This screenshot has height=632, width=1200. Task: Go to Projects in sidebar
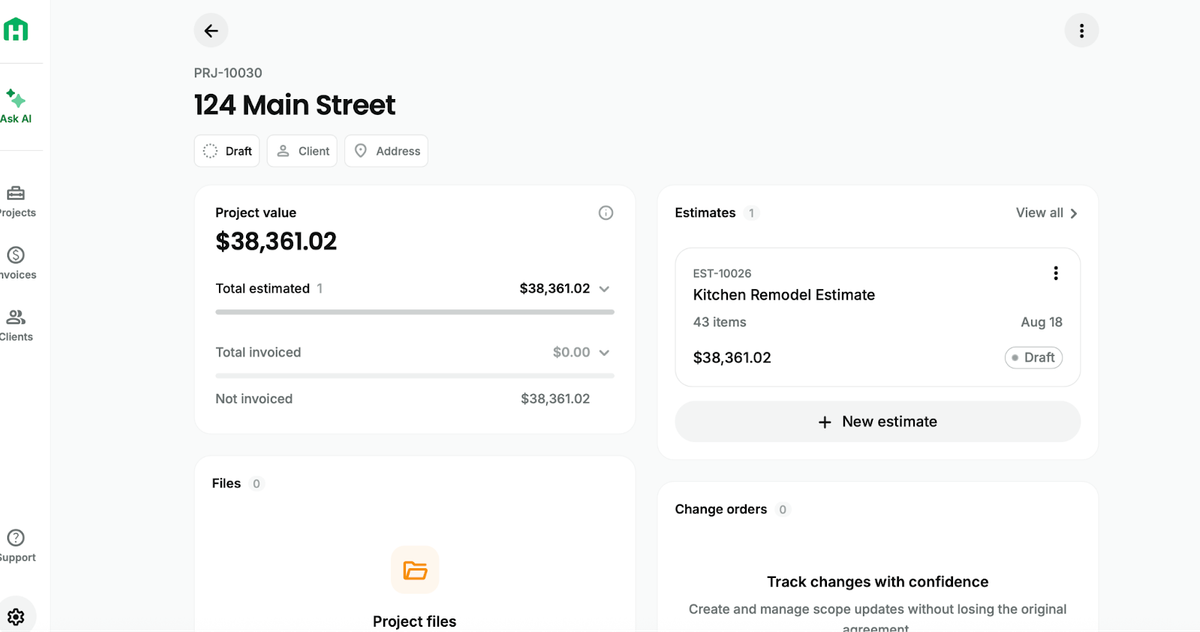click(16, 201)
